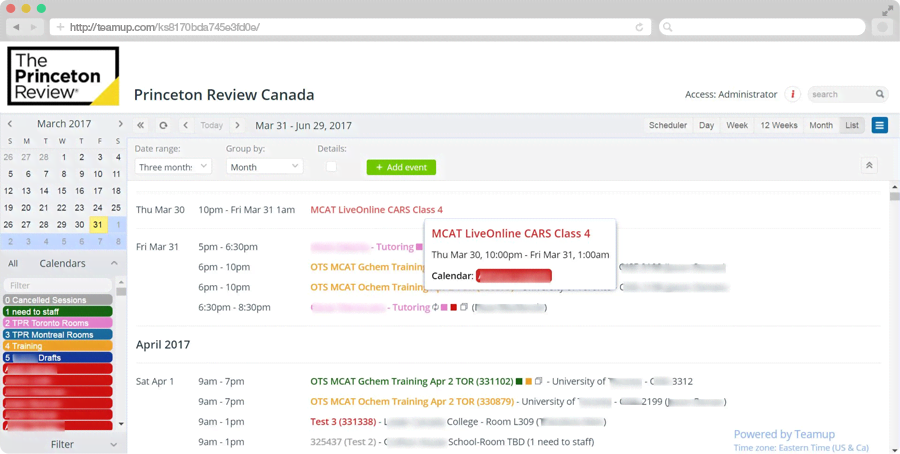Click the repeat icon on 6:30pm Tutoring event
The image size is (900, 454).
click(435, 308)
